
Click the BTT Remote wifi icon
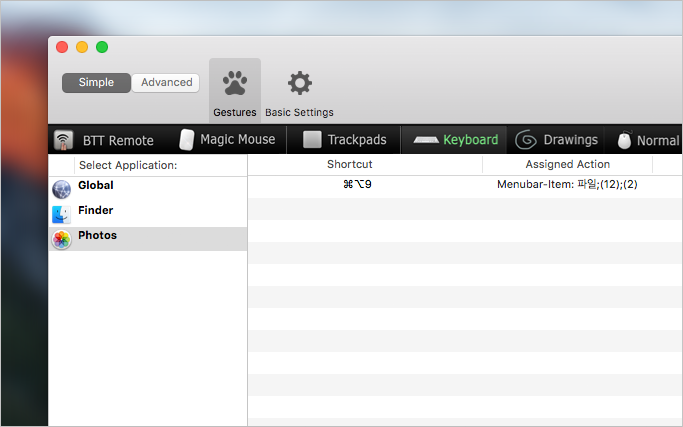click(63, 140)
